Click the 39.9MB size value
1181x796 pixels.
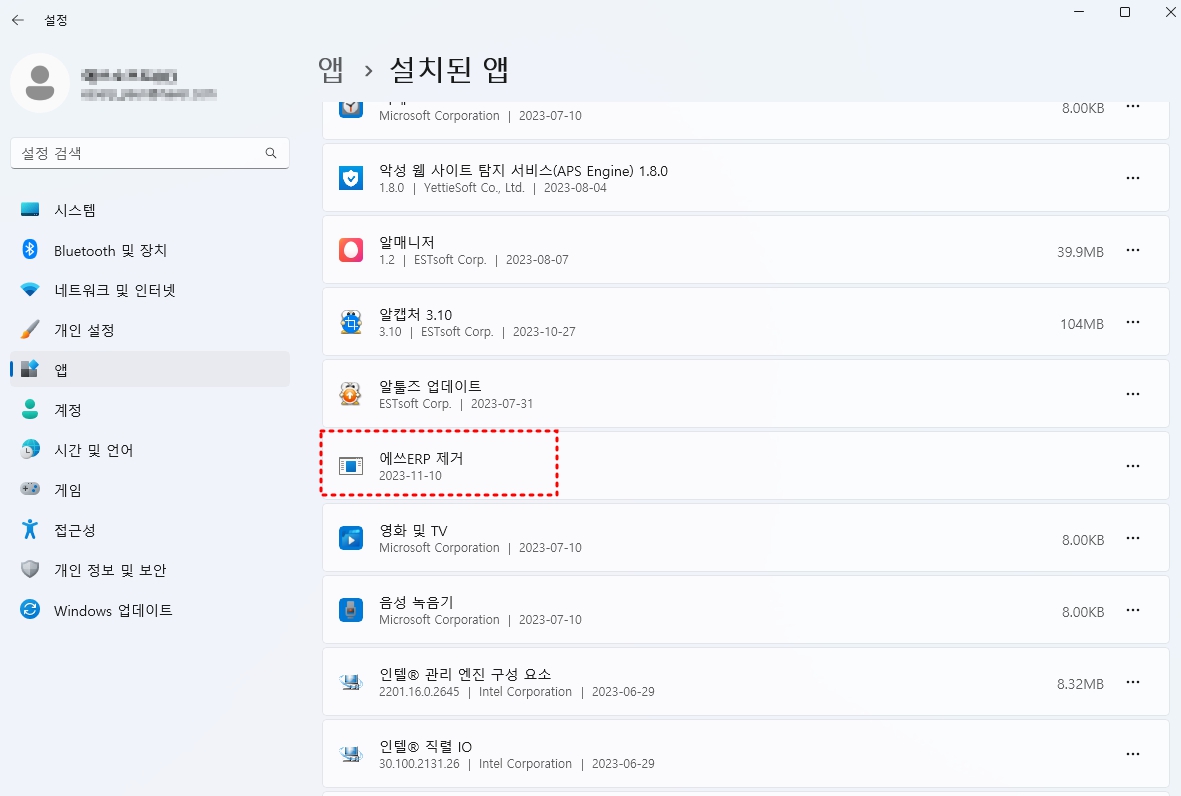pos(1080,252)
